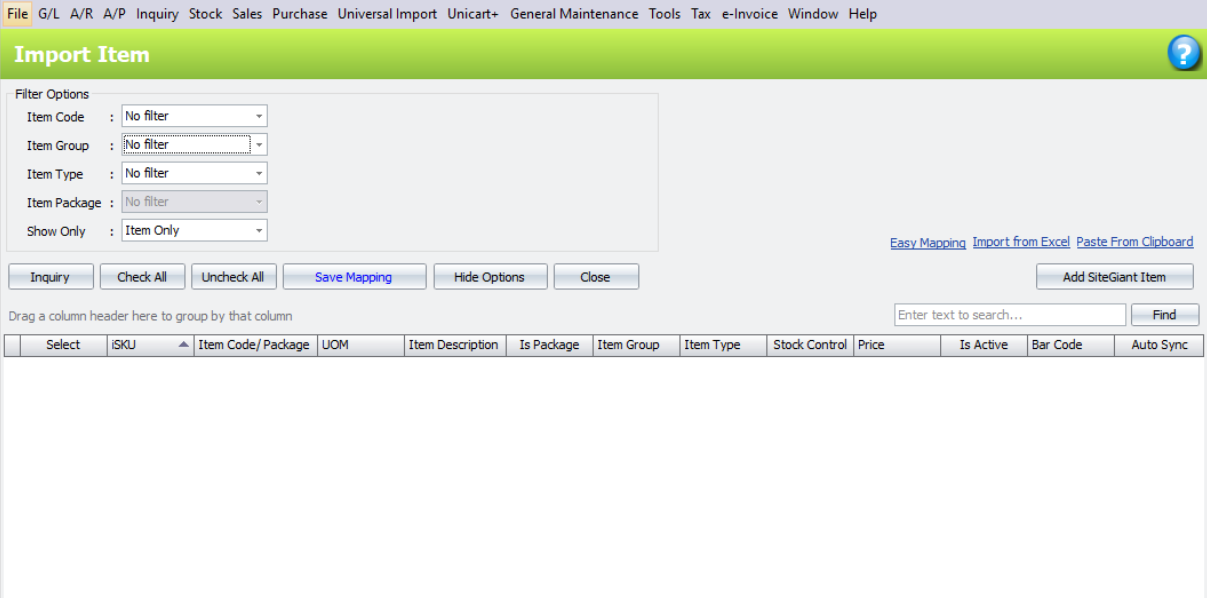
Task: Open the General Maintenance menu
Action: click(x=574, y=14)
